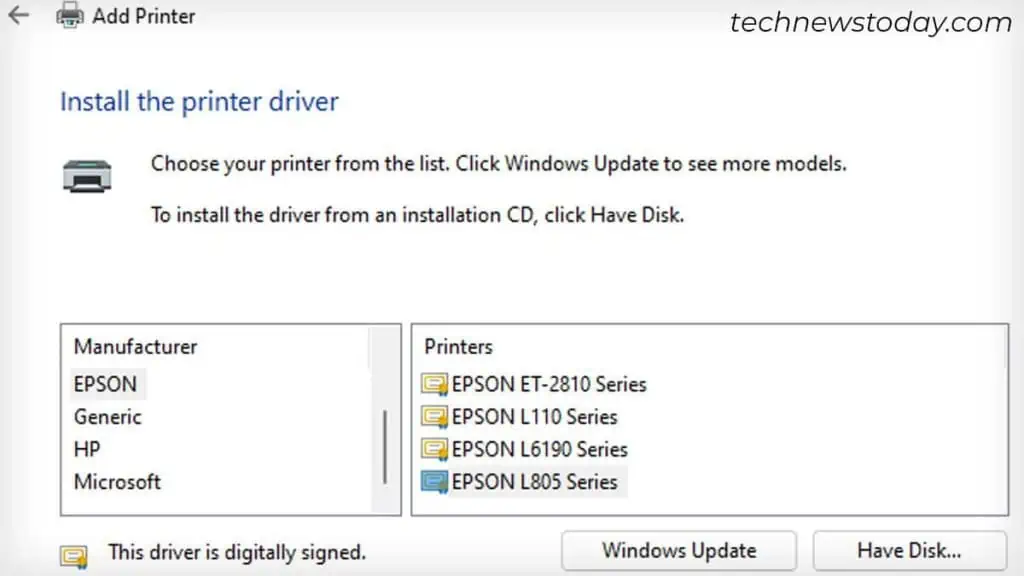Image resolution: width=1024 pixels, height=576 pixels.
Task: Click the EPSON ET-2810 Series driver icon
Action: 434,384
